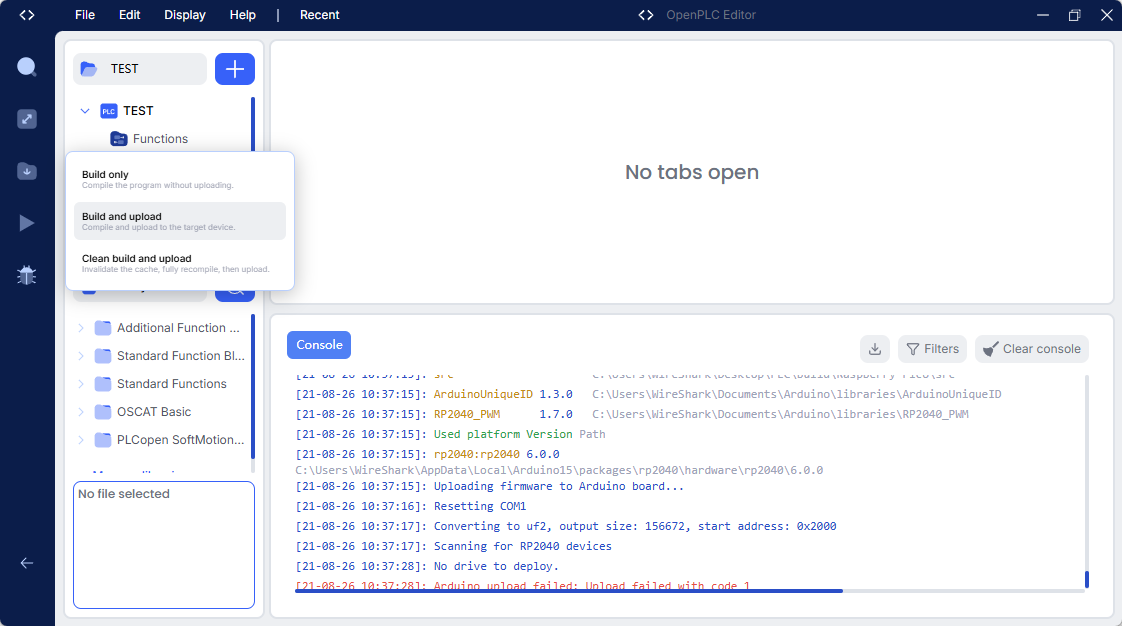The height and width of the screenshot is (626, 1122).
Task: Expand OSCAT Basic library
Action: (x=81, y=411)
